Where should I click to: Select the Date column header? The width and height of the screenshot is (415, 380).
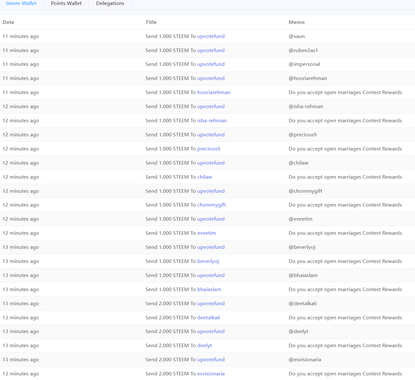click(8, 22)
